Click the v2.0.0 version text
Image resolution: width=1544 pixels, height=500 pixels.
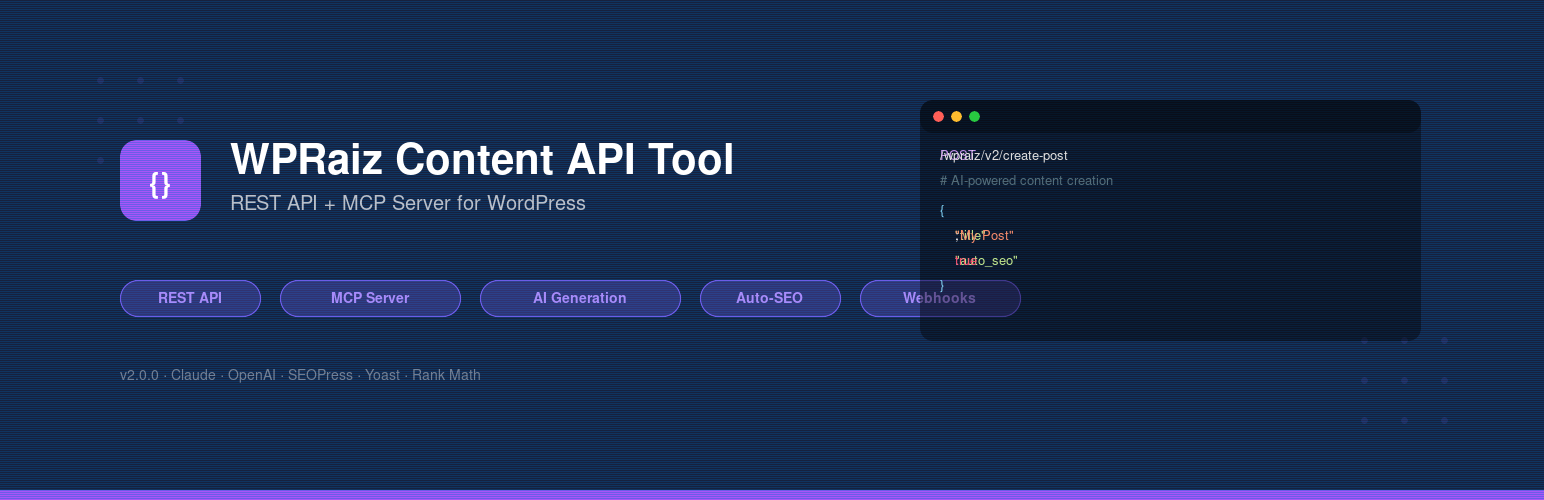pyautogui.click(x=139, y=375)
